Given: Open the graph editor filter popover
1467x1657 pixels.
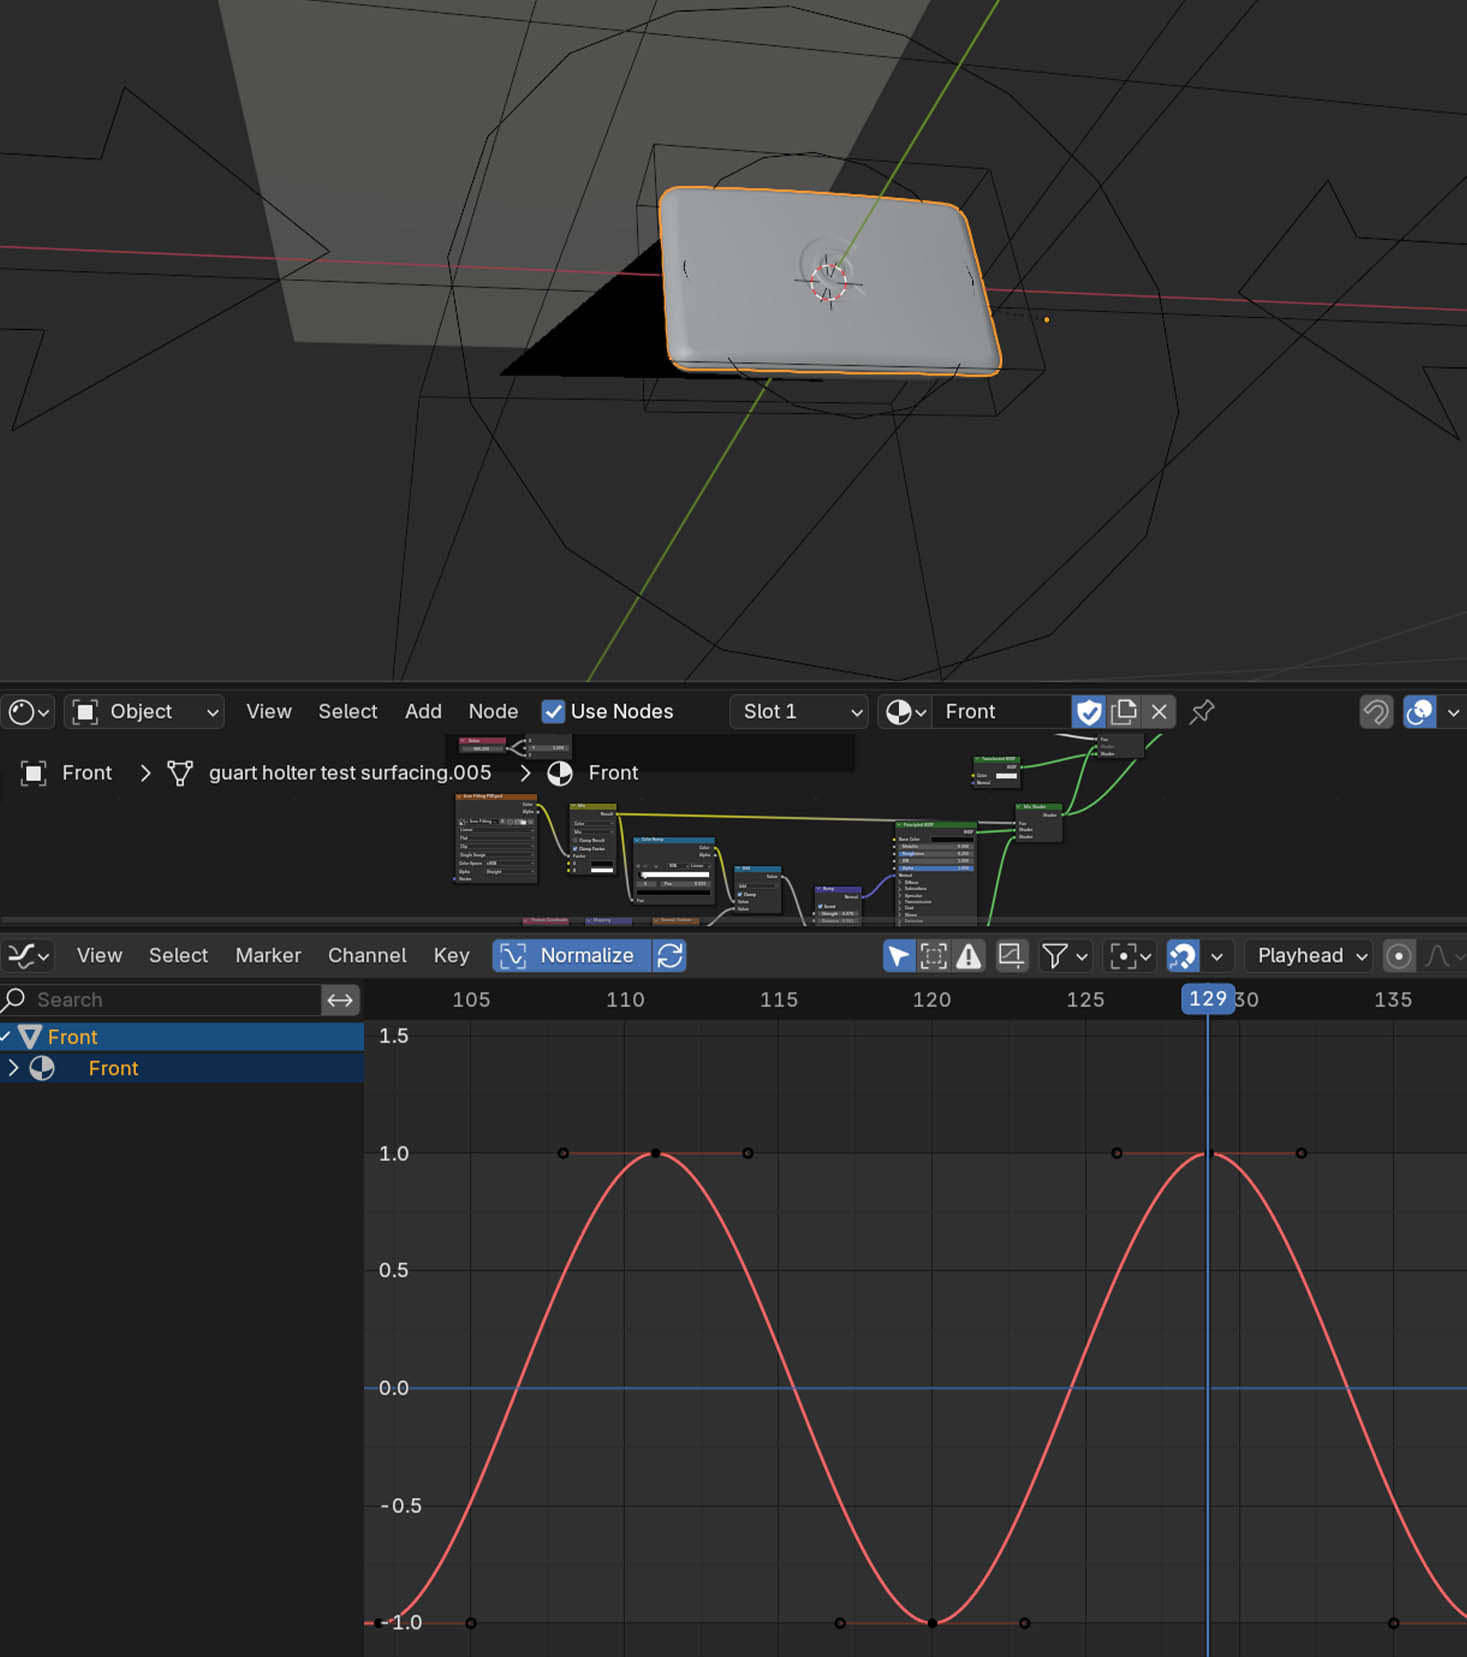Looking at the screenshot, I should pos(1063,956).
